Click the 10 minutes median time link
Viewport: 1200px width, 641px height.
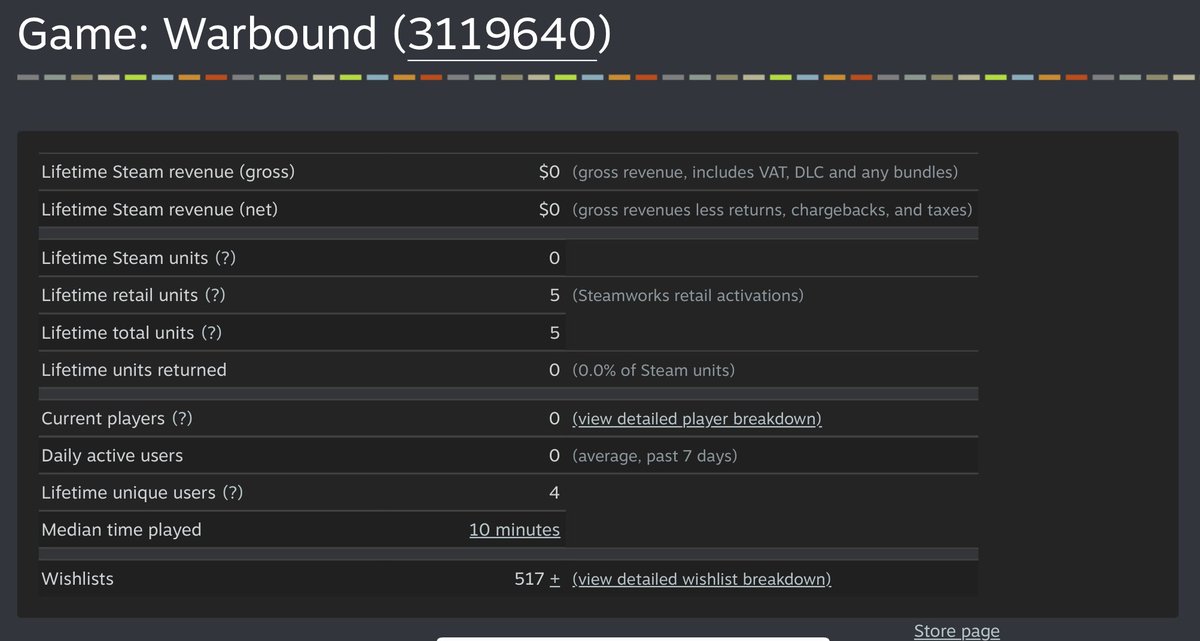tap(514, 530)
